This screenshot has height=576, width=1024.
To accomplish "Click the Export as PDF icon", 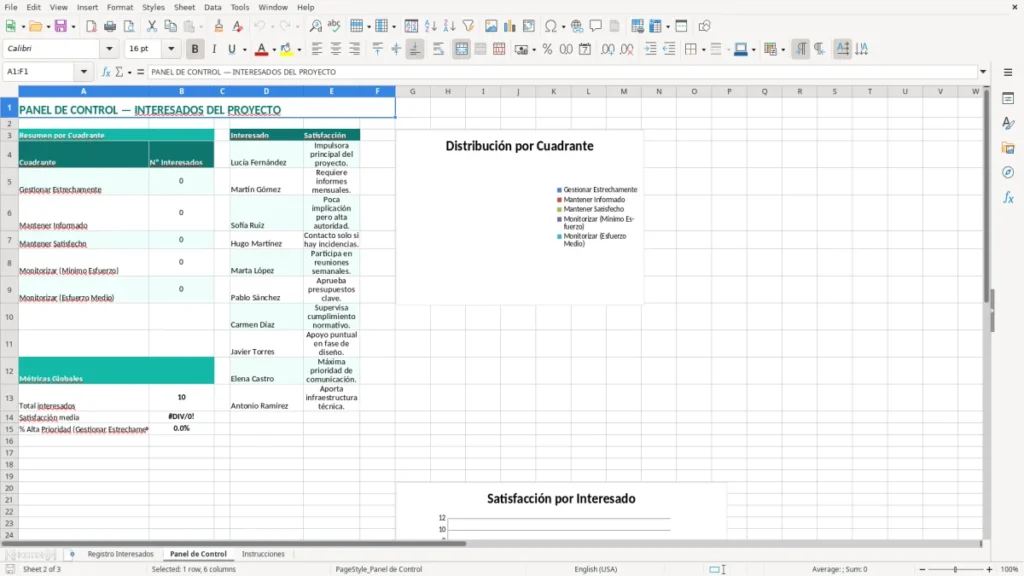I will pyautogui.click(x=91, y=26).
